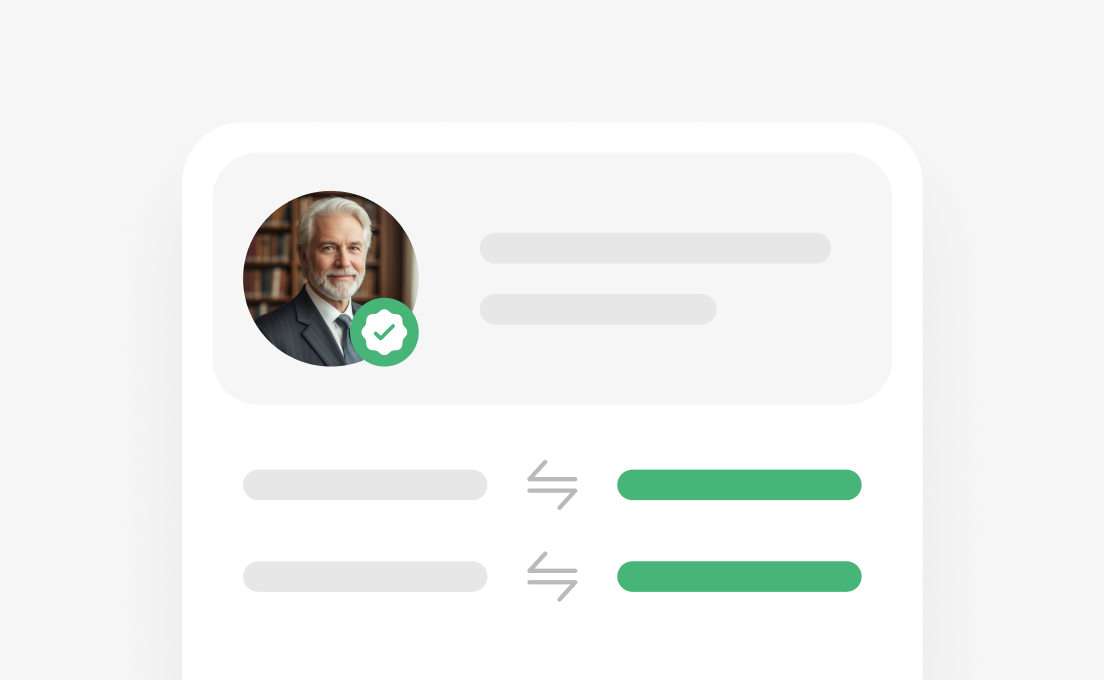Click the lower swap arrows icon

[x=553, y=577]
